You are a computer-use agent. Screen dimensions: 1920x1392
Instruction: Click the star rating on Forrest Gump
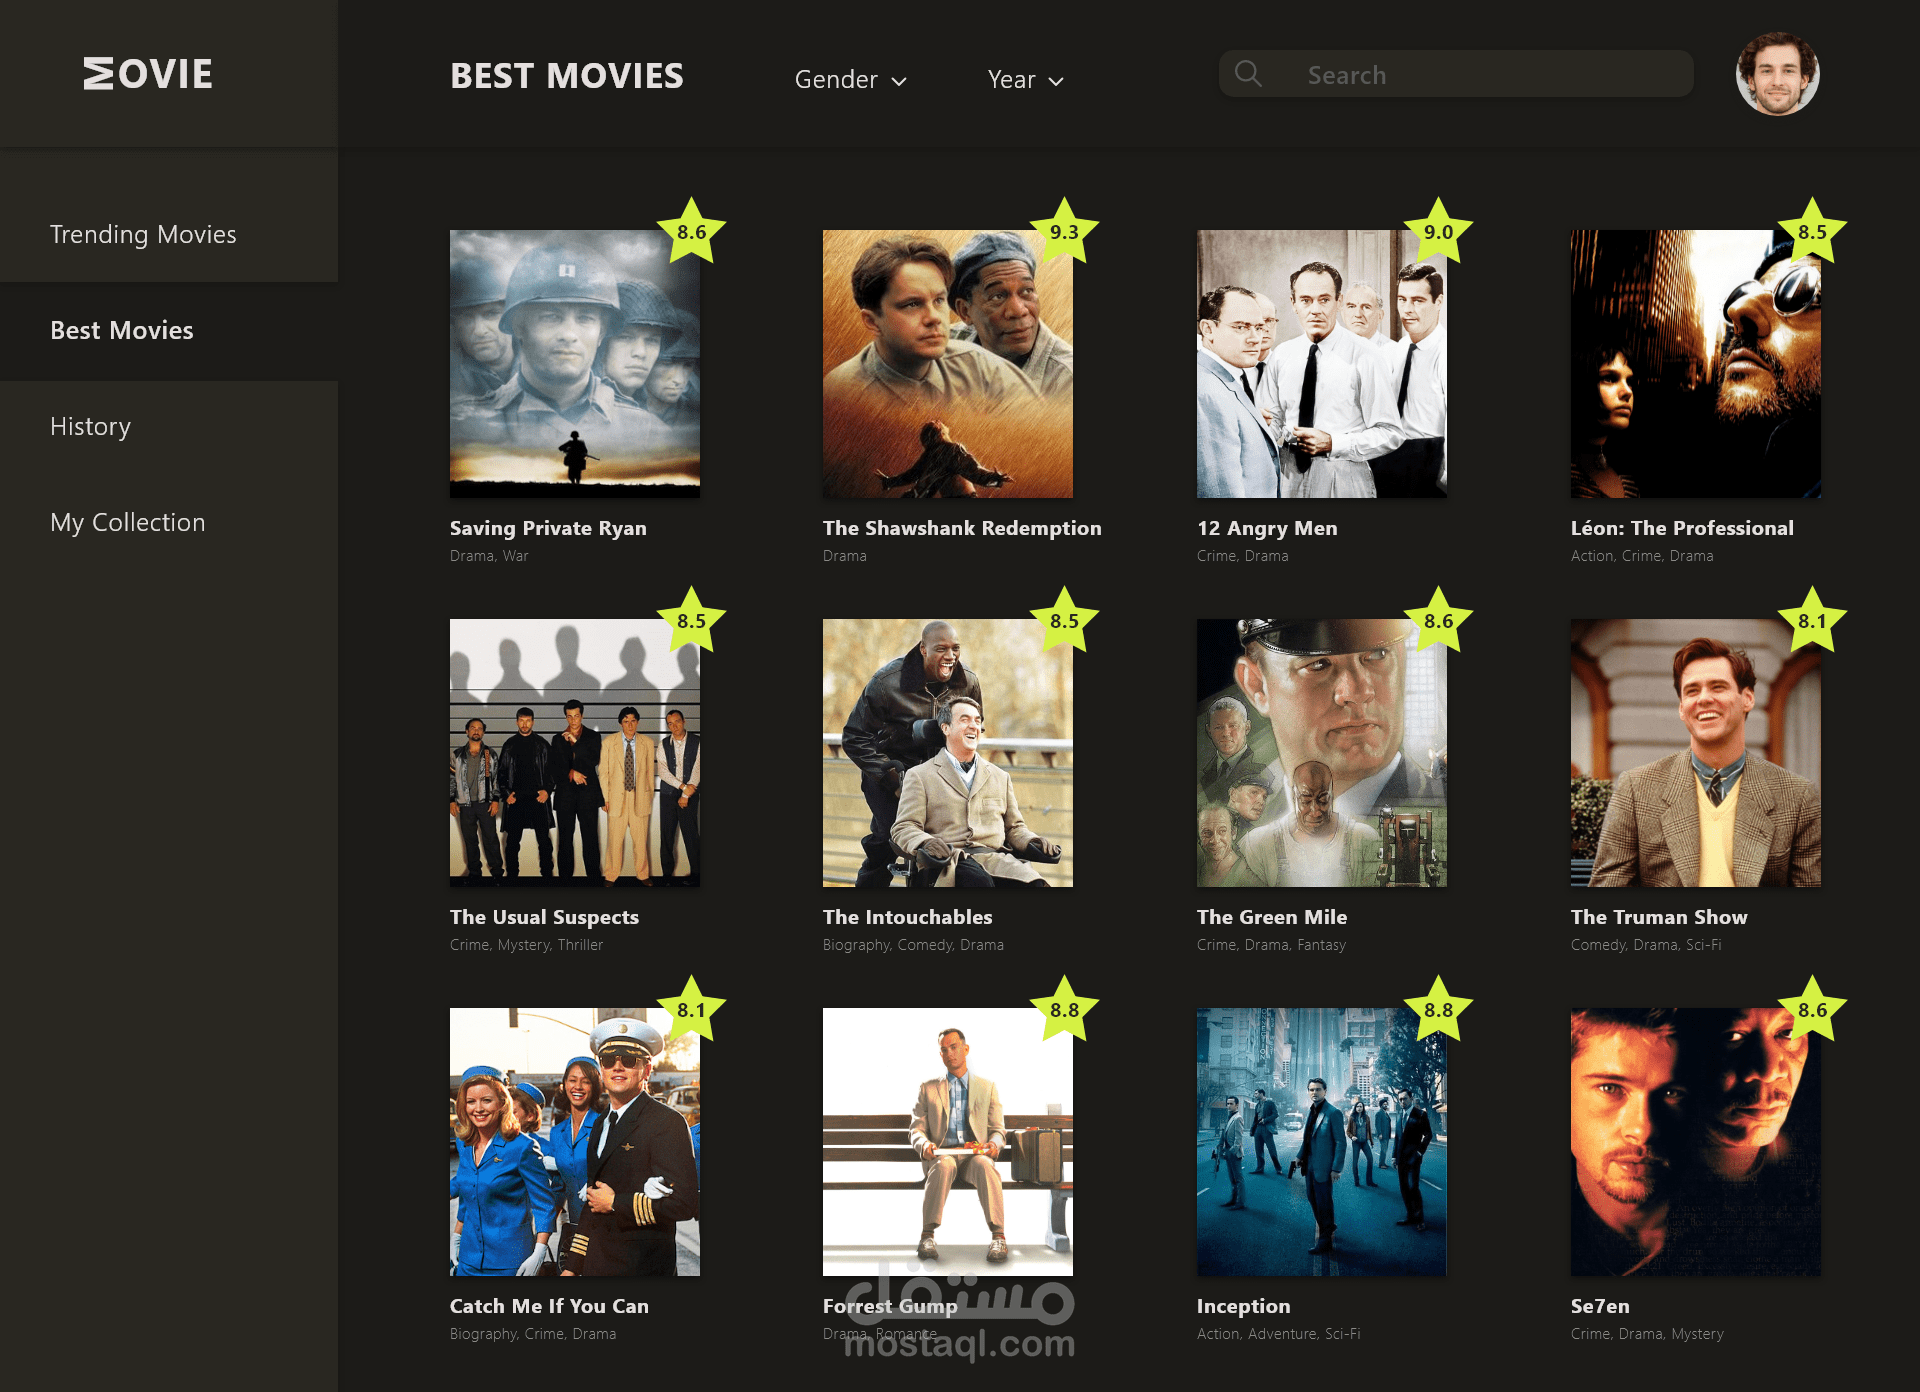click(1064, 1009)
